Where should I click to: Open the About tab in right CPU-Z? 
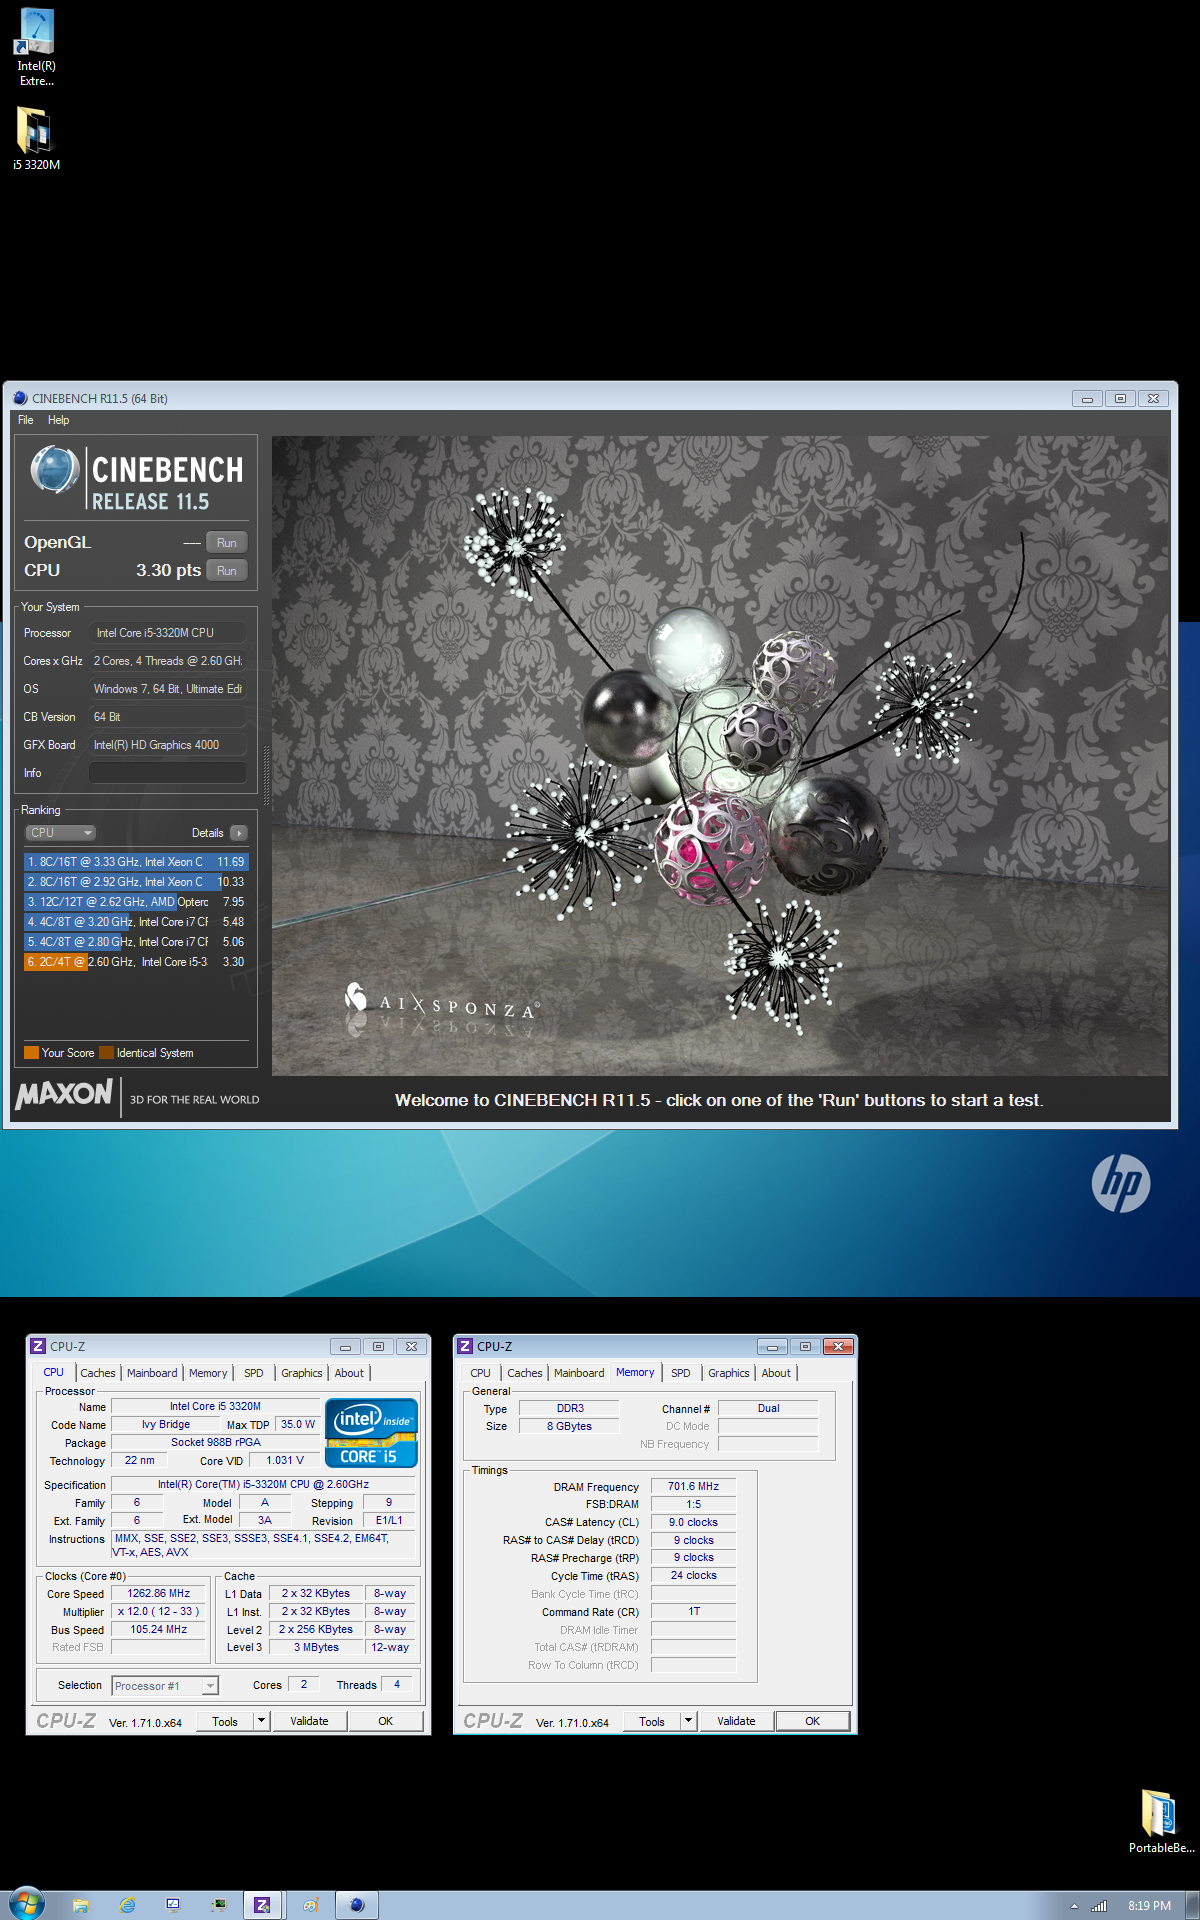(776, 1373)
